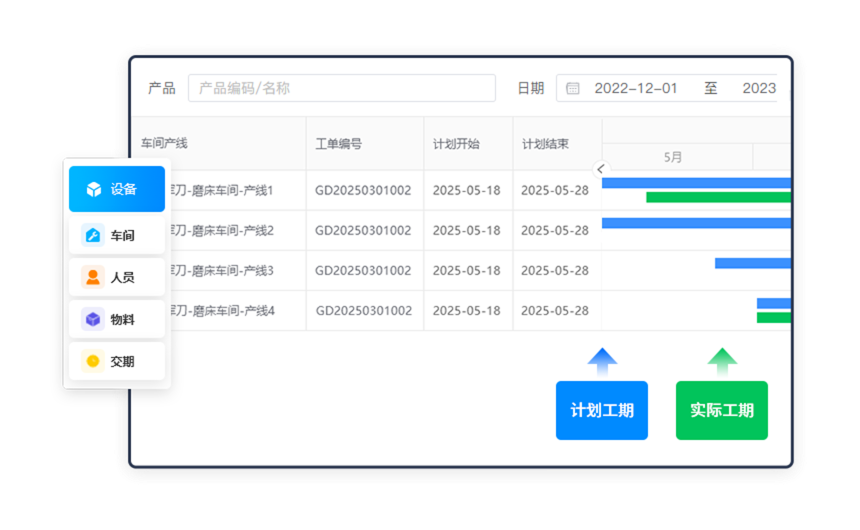
Task: Click the blue planned bar in 产线3 row
Action: [x=753, y=263]
